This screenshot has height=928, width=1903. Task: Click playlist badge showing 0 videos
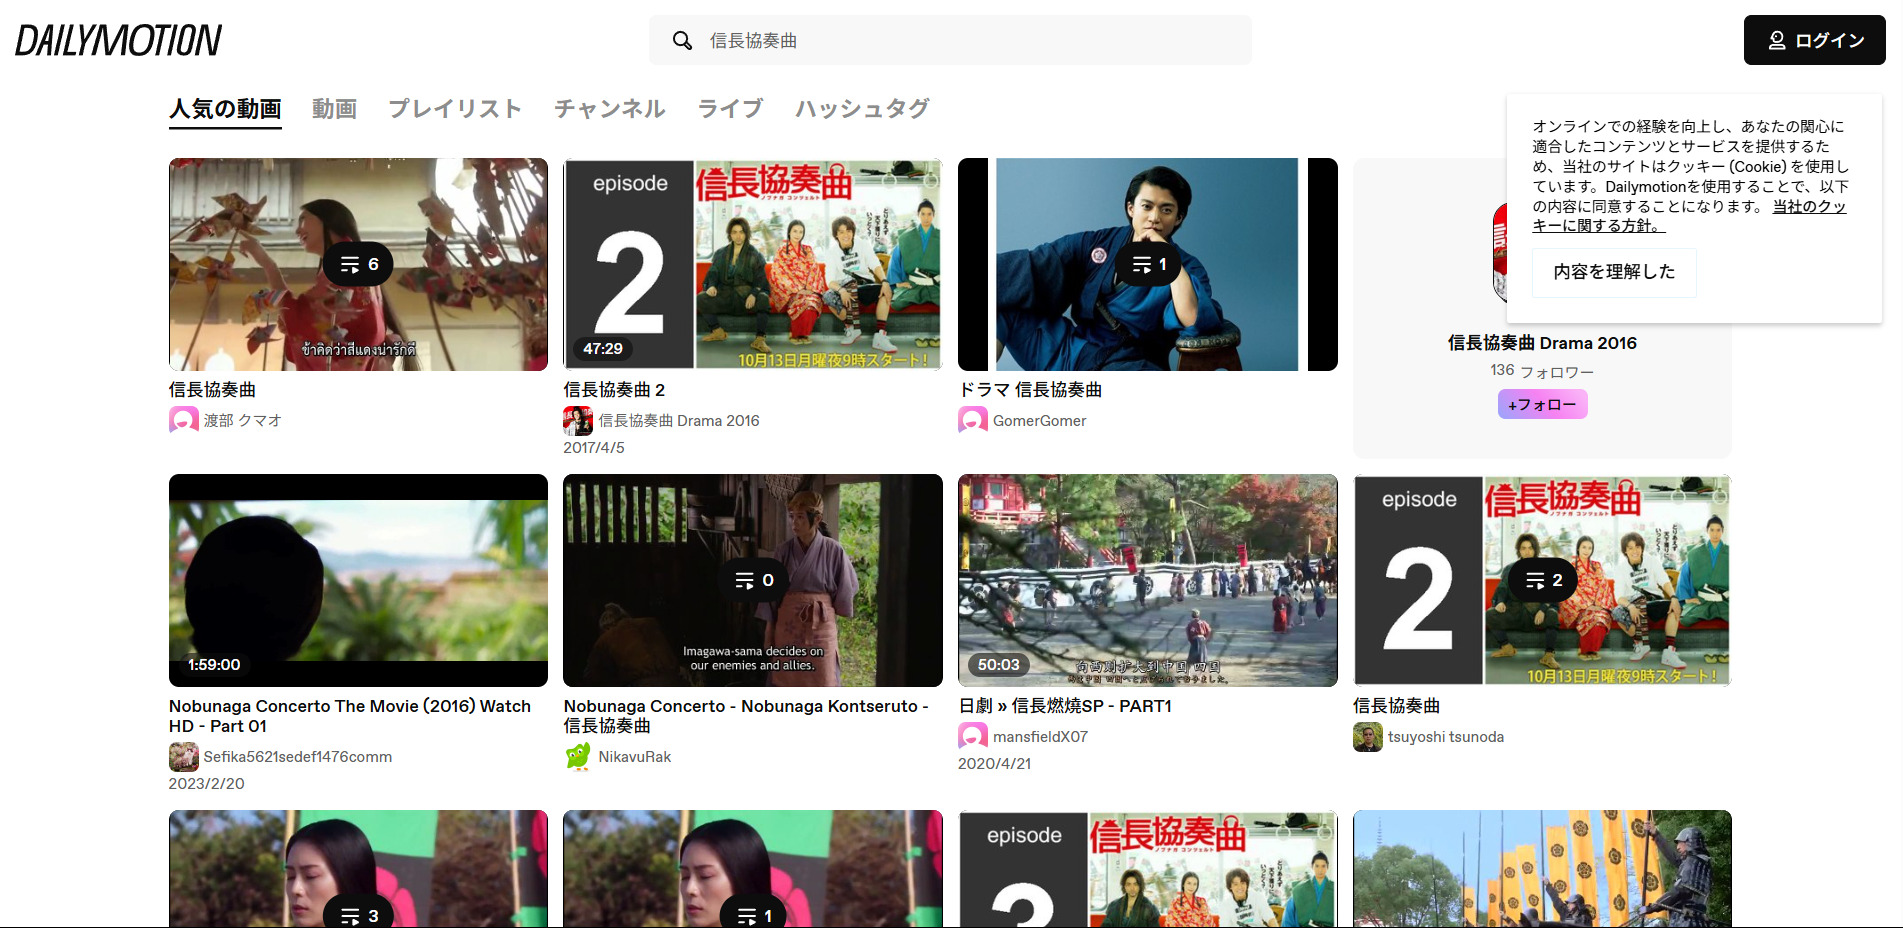coord(753,580)
